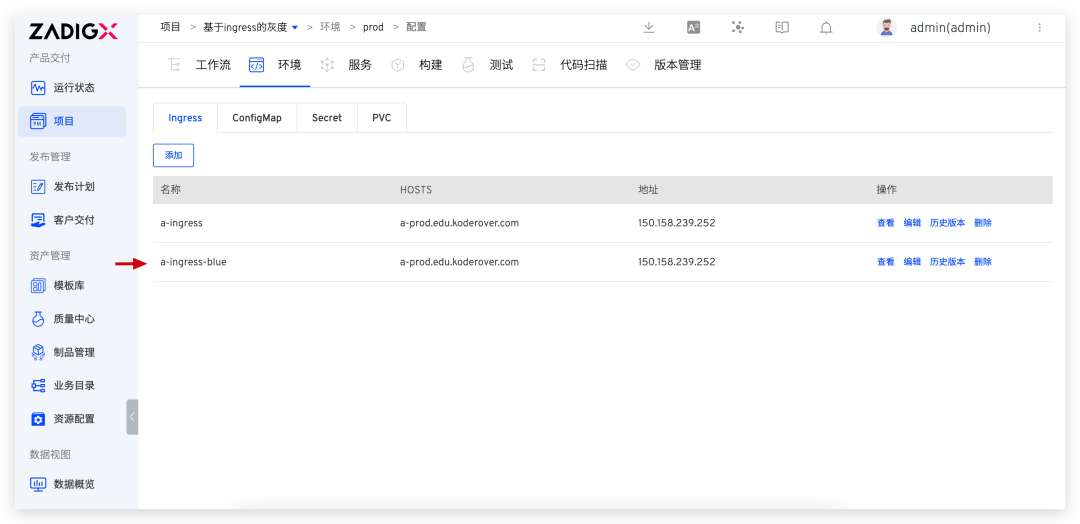Click the 构建 cube icon
This screenshot has height=524, width=1080.
397,65
